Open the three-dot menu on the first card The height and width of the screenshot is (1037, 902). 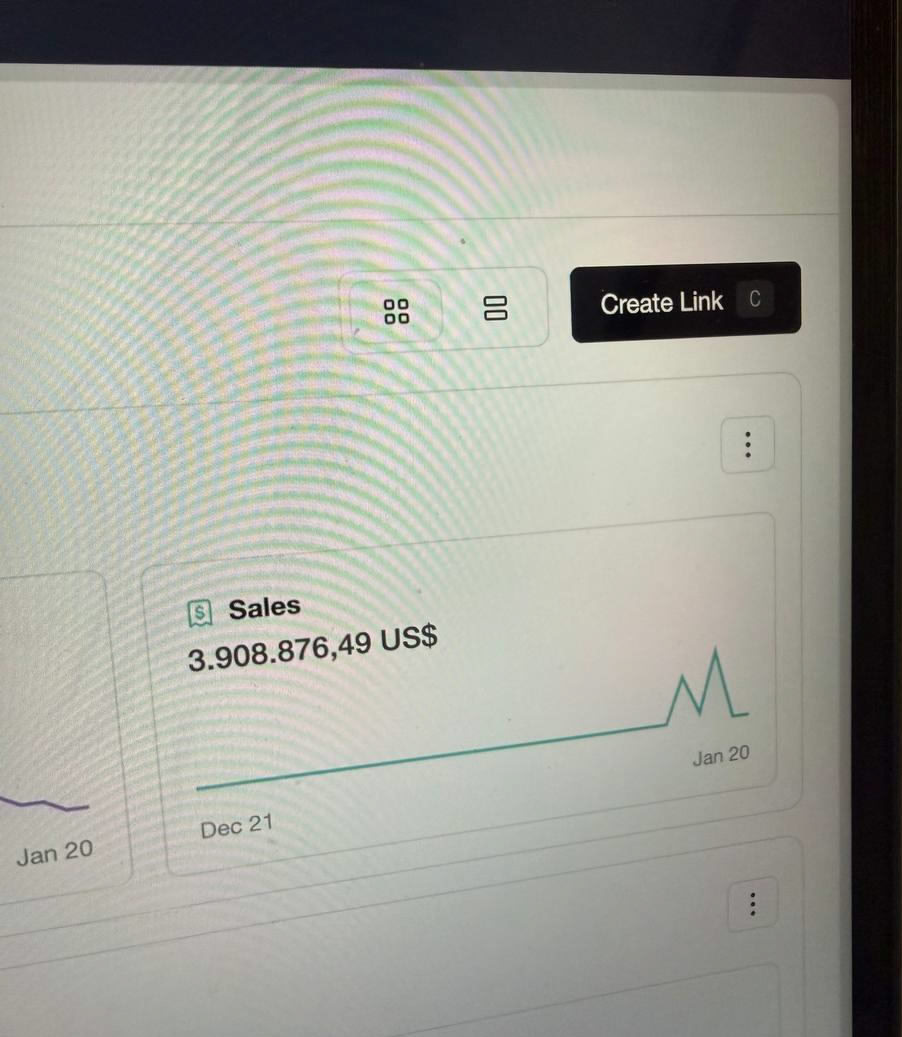tap(748, 444)
